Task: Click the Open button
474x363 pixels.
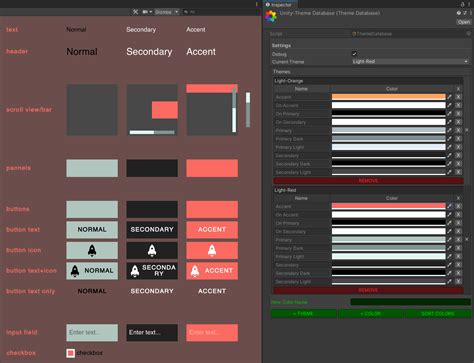Action: point(464,22)
